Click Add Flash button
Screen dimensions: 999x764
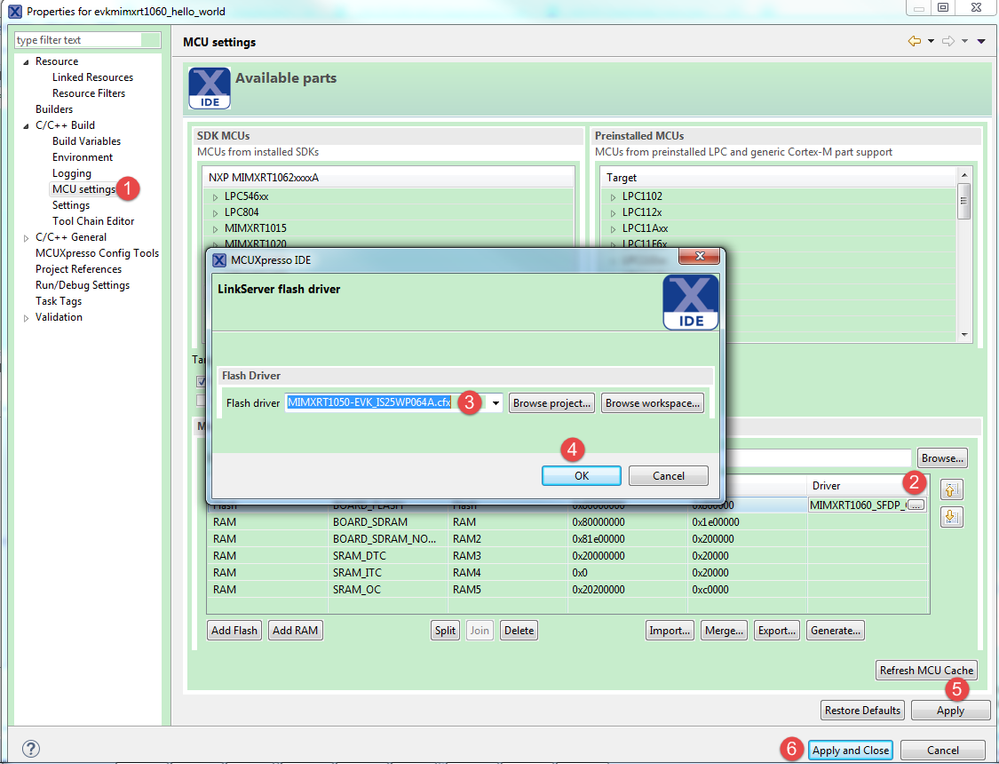click(x=234, y=630)
